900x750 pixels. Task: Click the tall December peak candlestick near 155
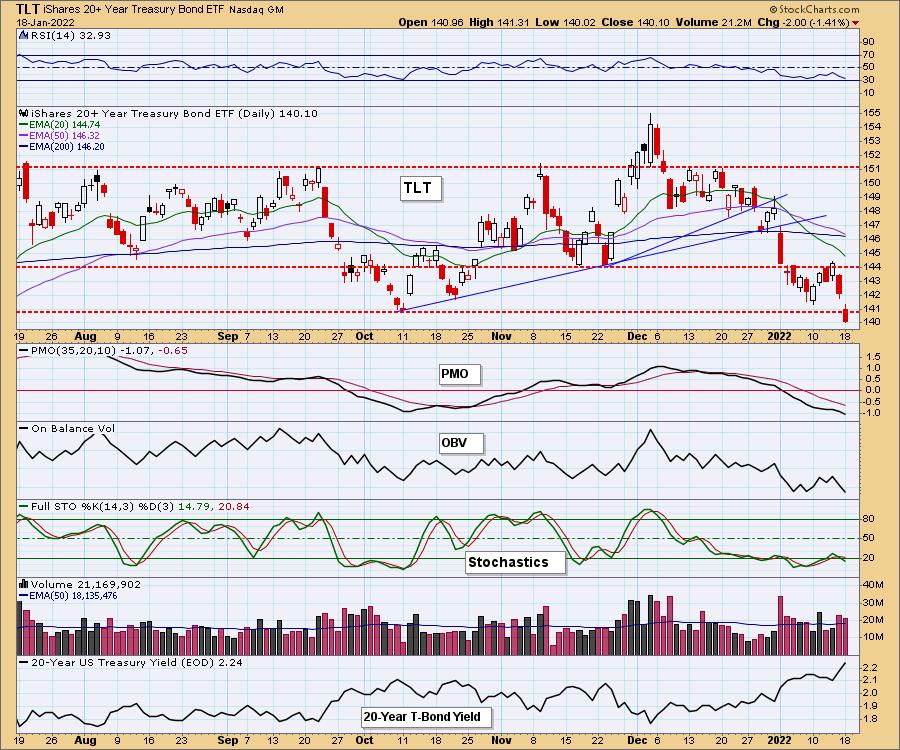tap(650, 139)
